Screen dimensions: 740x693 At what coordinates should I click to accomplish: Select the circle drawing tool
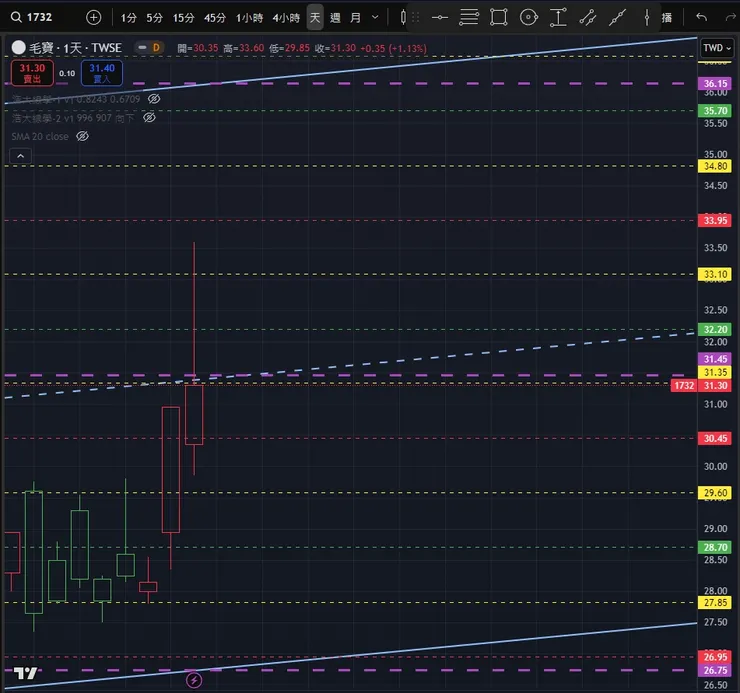(x=529, y=18)
